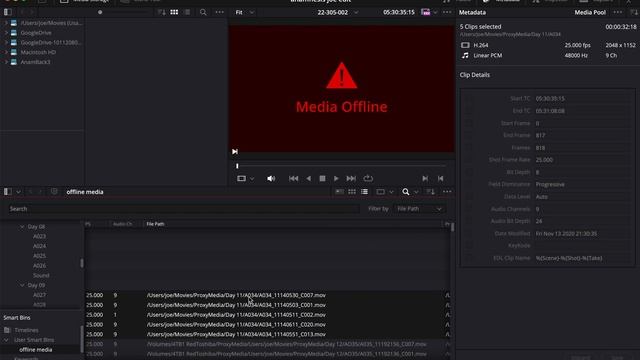Open media pool three-dot options menu
The width and height of the screenshot is (640, 360).
pyautogui.click(x=447, y=192)
